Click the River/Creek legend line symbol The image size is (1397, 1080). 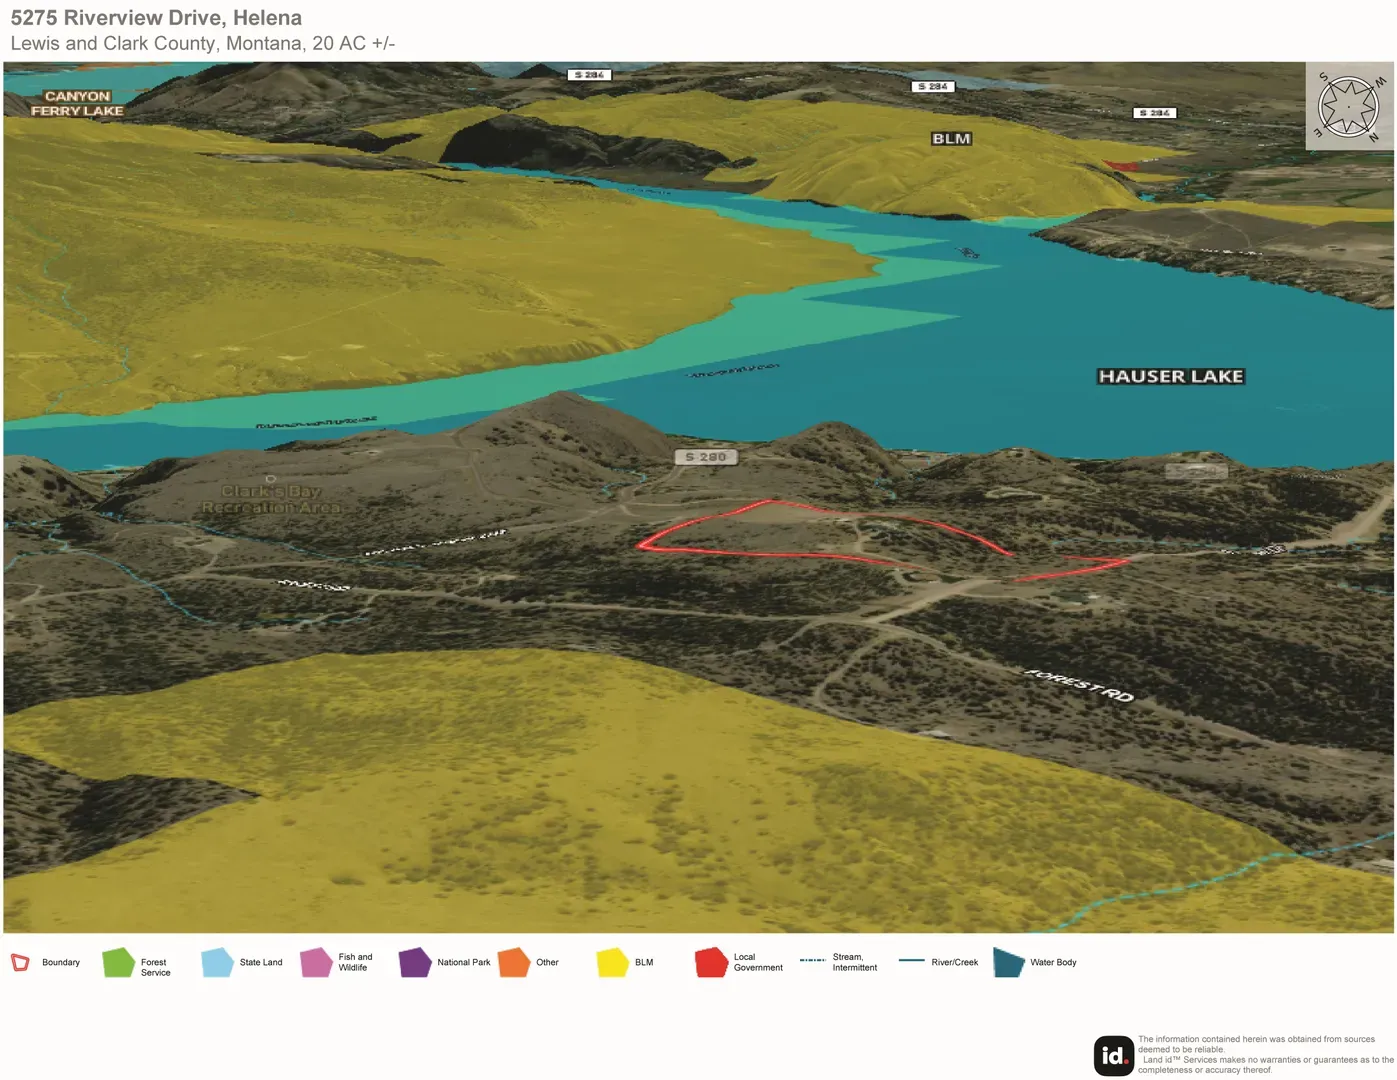point(911,960)
